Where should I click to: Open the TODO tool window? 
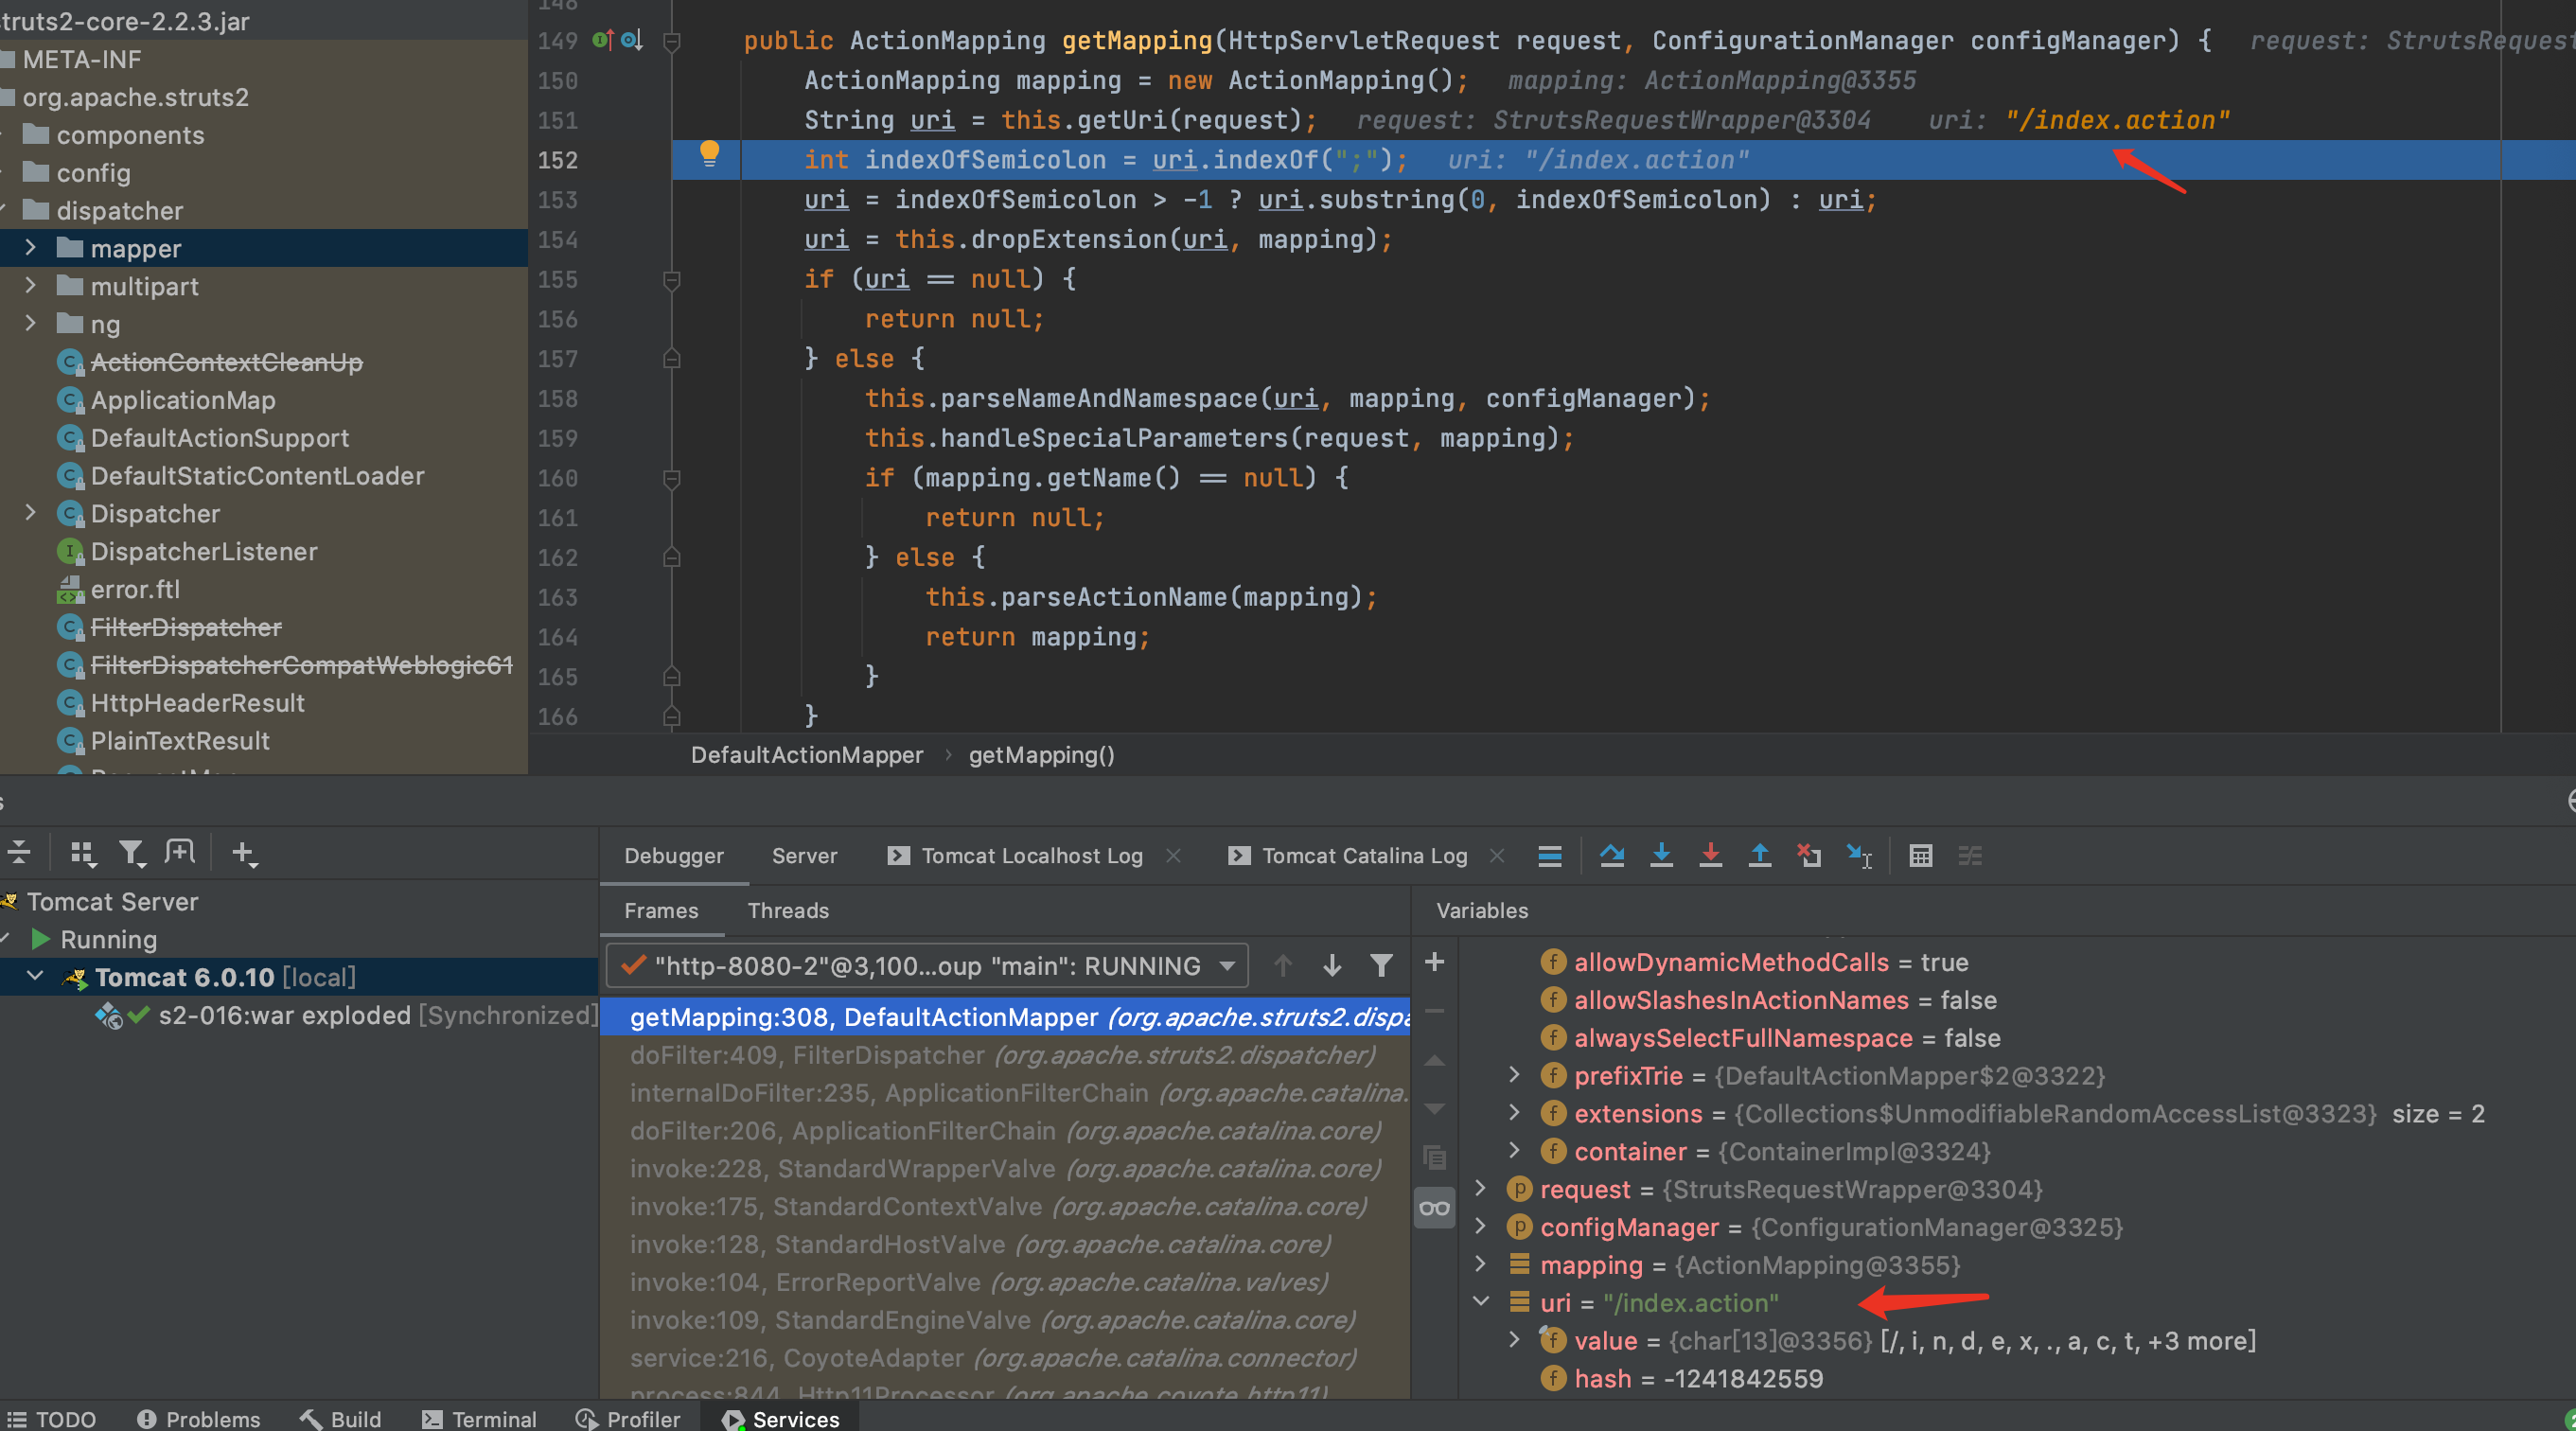coord(52,1419)
